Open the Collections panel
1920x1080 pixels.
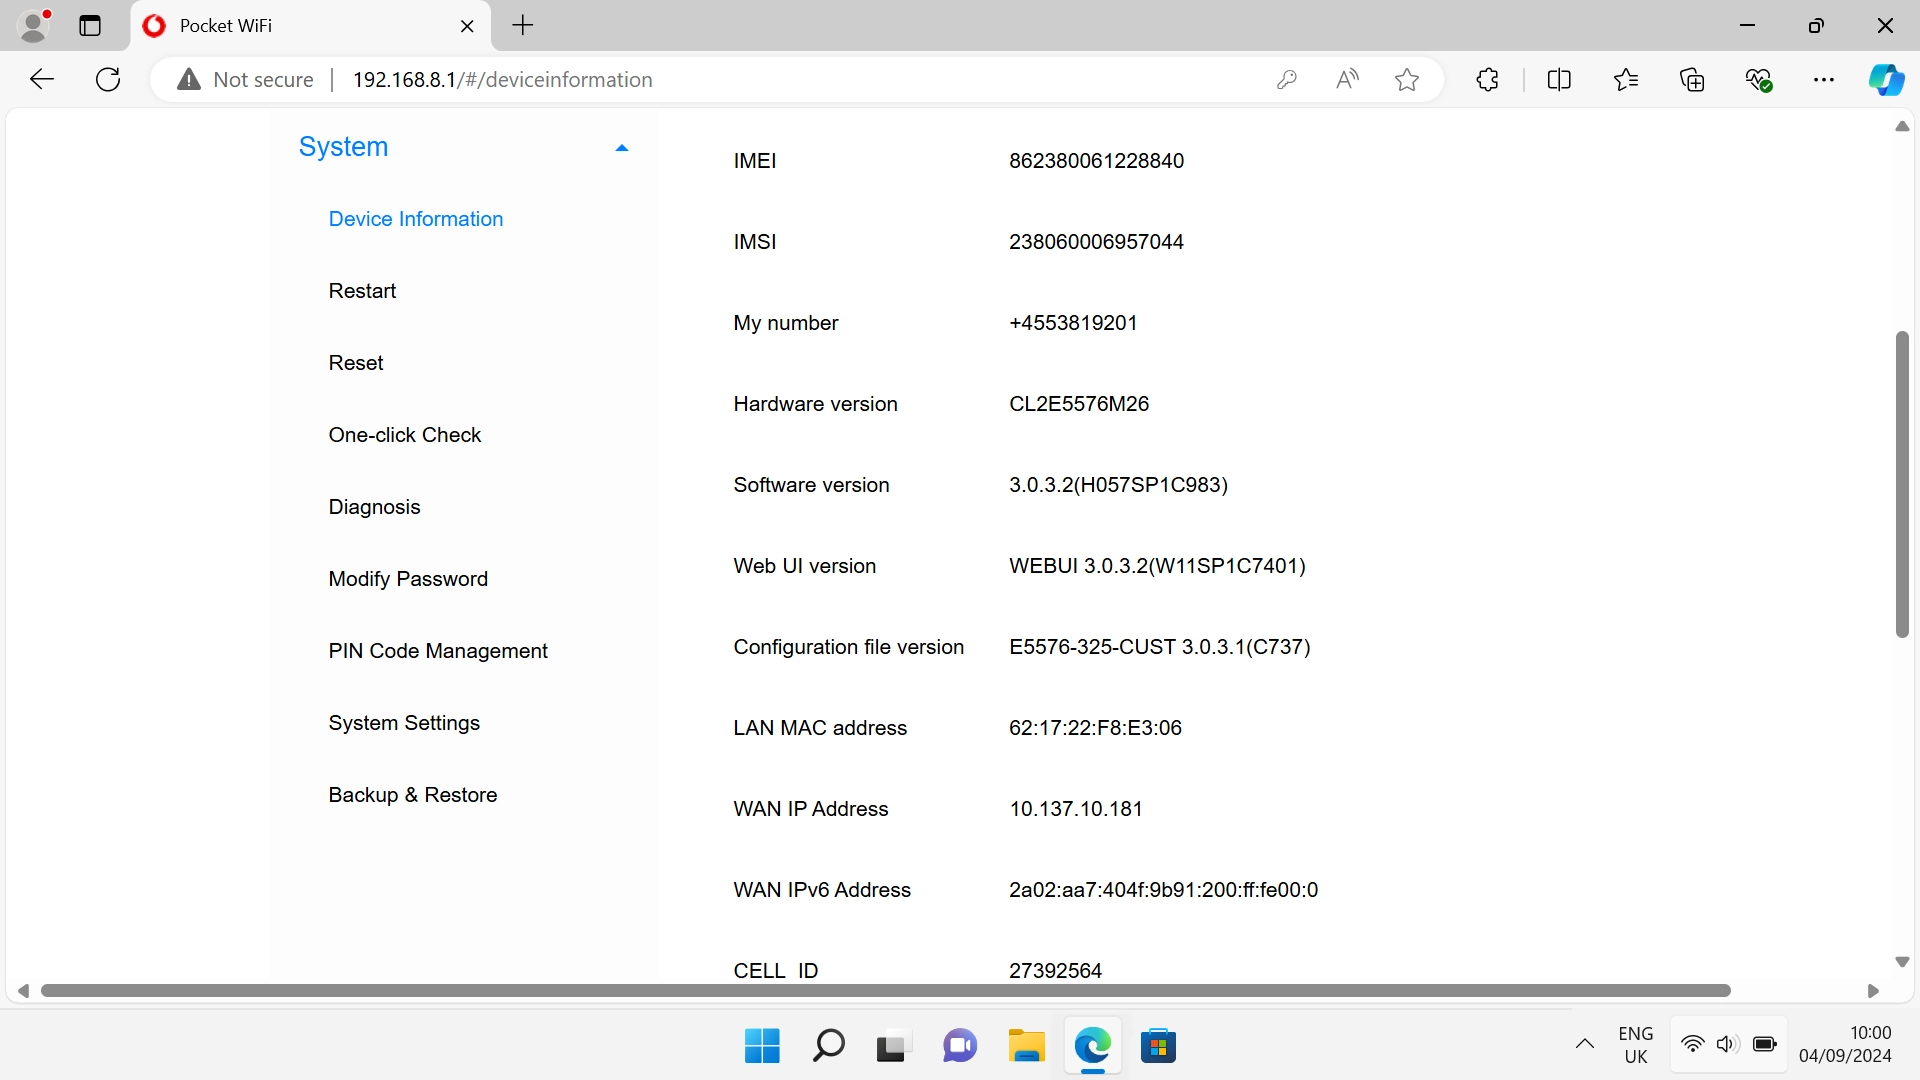click(1693, 79)
